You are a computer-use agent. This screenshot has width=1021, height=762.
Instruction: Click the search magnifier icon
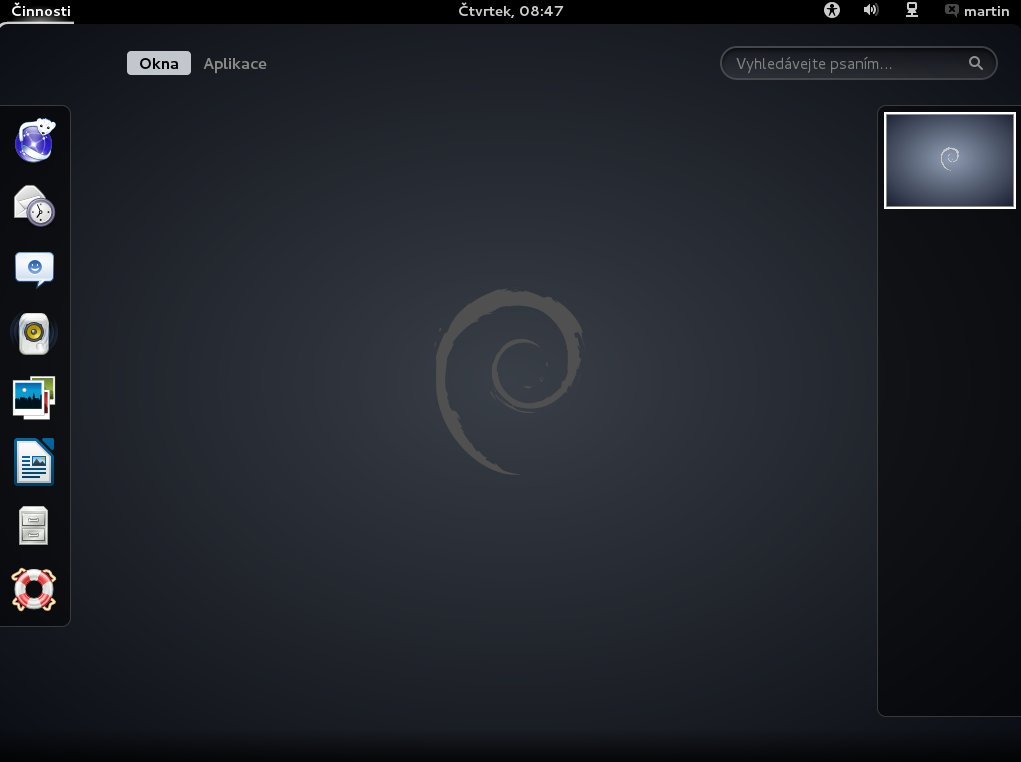click(975, 63)
